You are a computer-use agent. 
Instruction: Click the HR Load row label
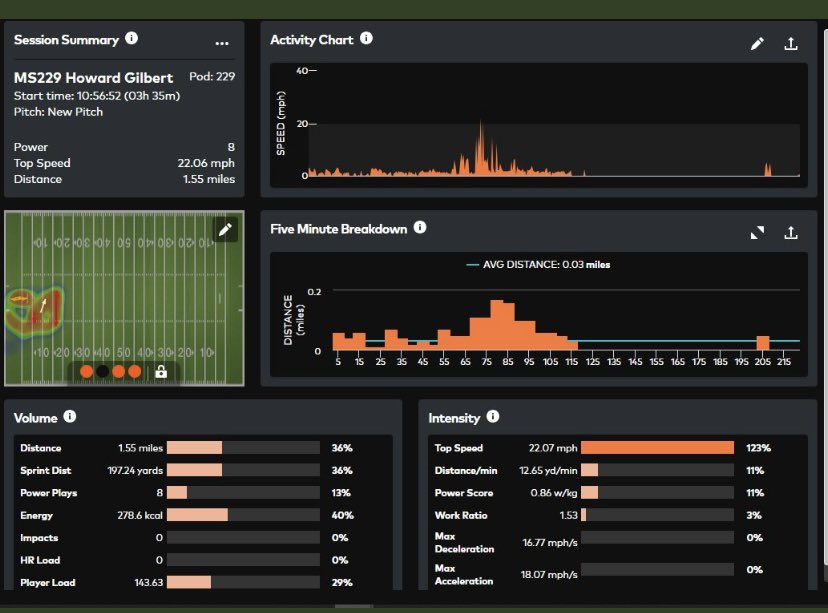40,560
